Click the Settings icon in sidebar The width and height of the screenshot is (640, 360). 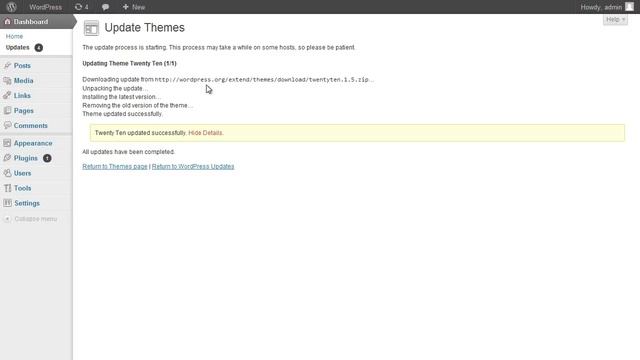(x=7, y=203)
